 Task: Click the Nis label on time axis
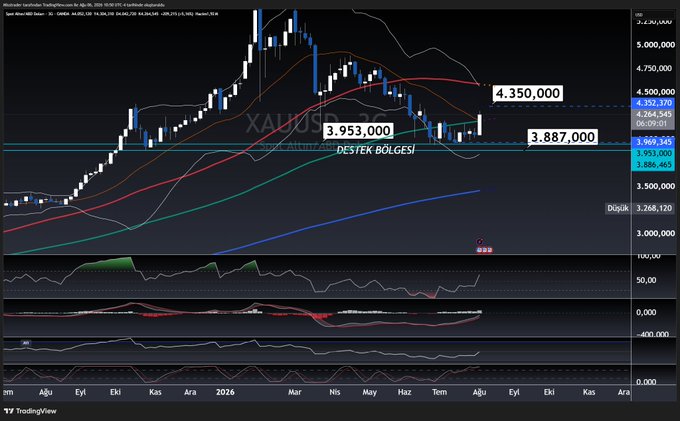click(334, 392)
